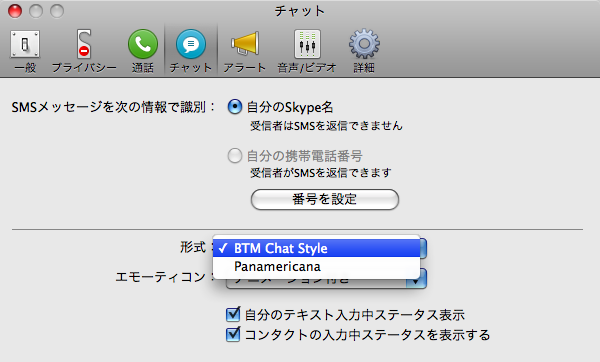Click the 形式 label
This screenshot has height=362, width=600.
pos(193,247)
